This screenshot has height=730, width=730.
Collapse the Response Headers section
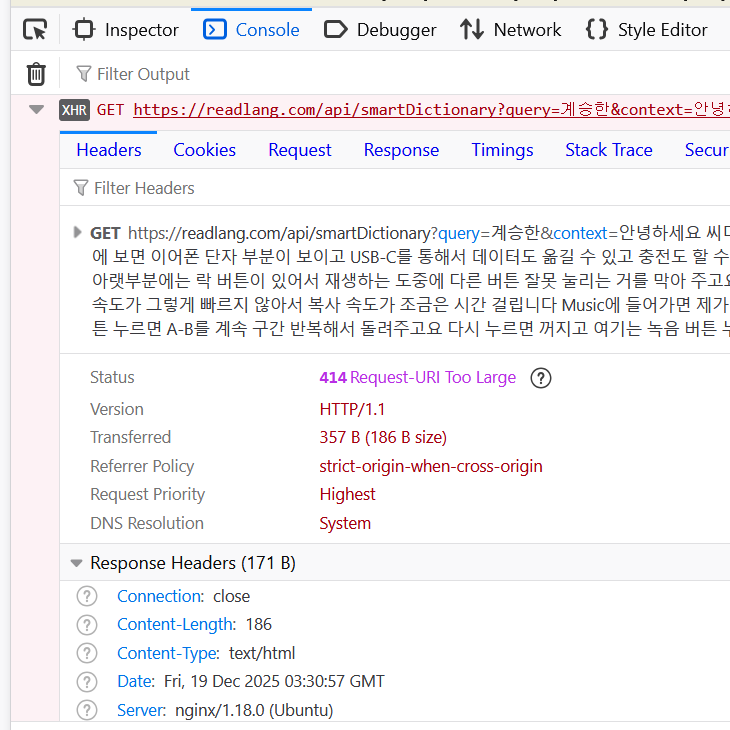[x=76, y=563]
